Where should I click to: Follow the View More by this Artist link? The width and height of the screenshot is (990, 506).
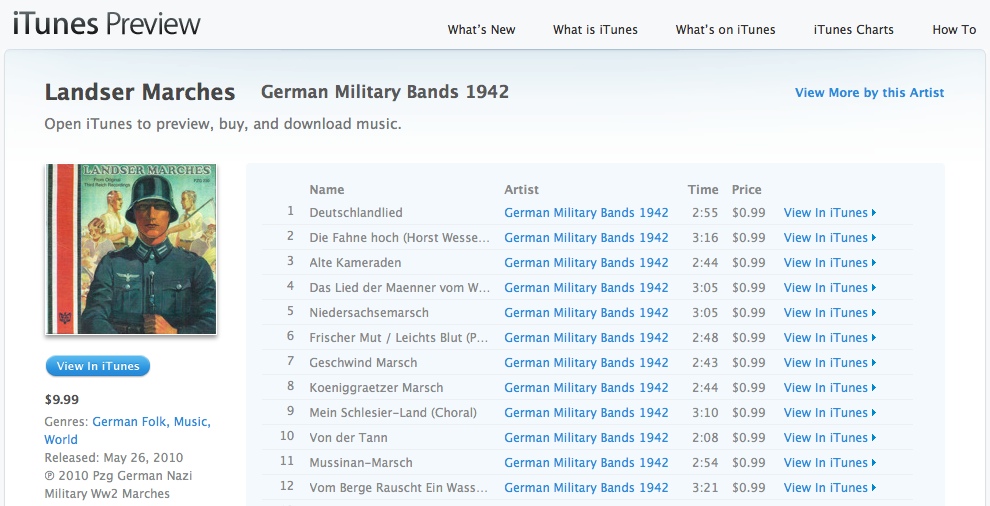pos(869,93)
